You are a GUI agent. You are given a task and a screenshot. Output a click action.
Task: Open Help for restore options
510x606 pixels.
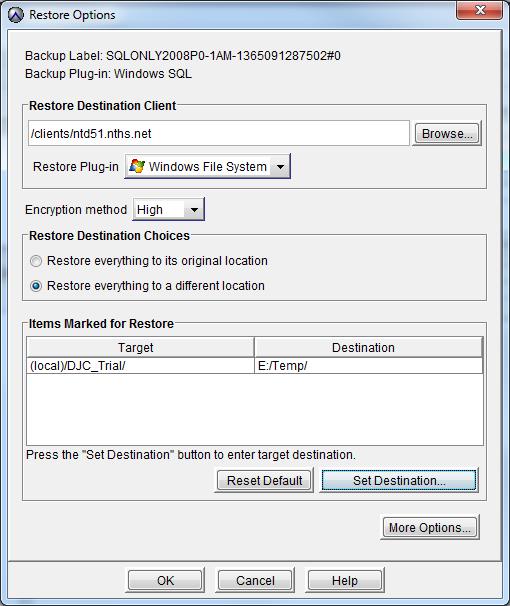coord(345,580)
